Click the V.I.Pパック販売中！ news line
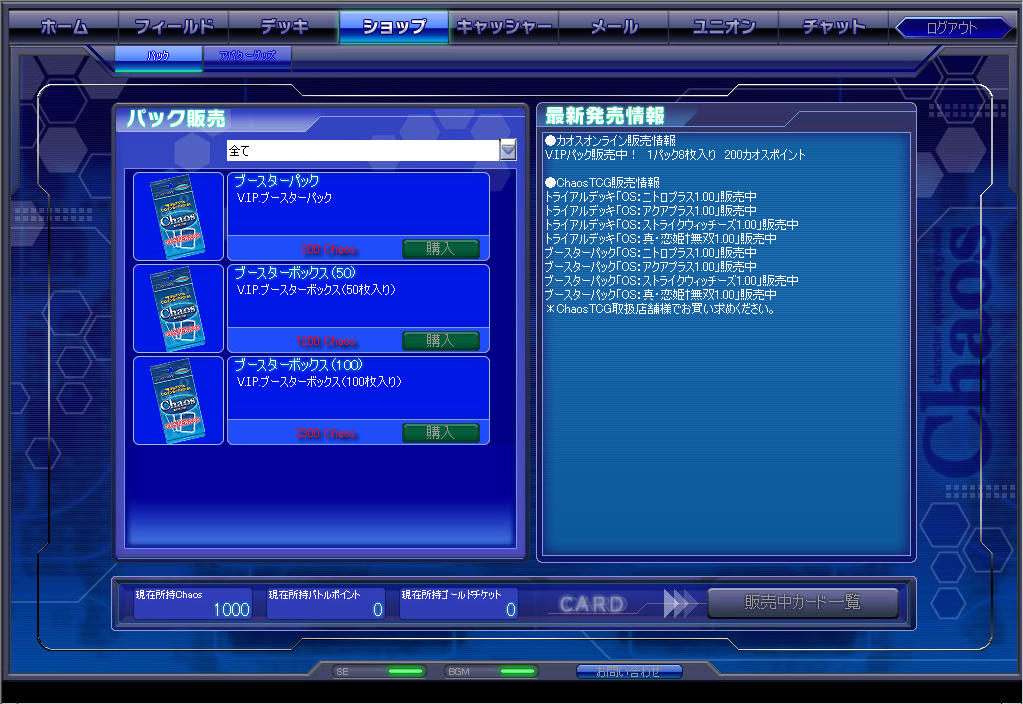 click(x=675, y=155)
